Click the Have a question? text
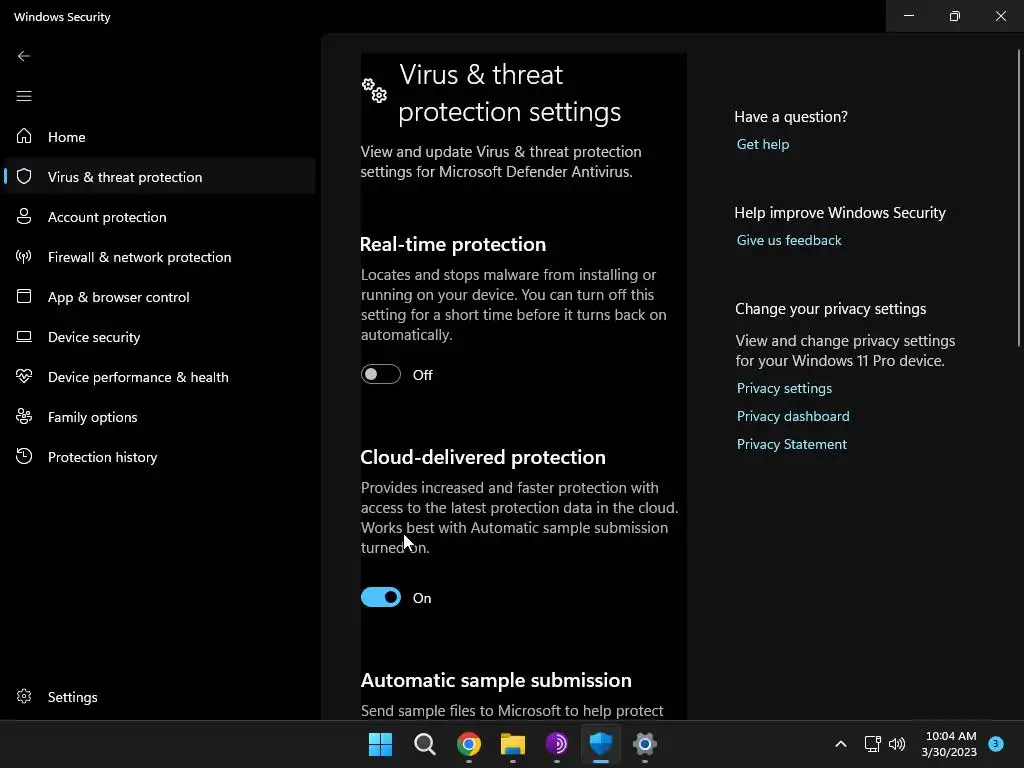Viewport: 1024px width, 768px height. point(791,116)
